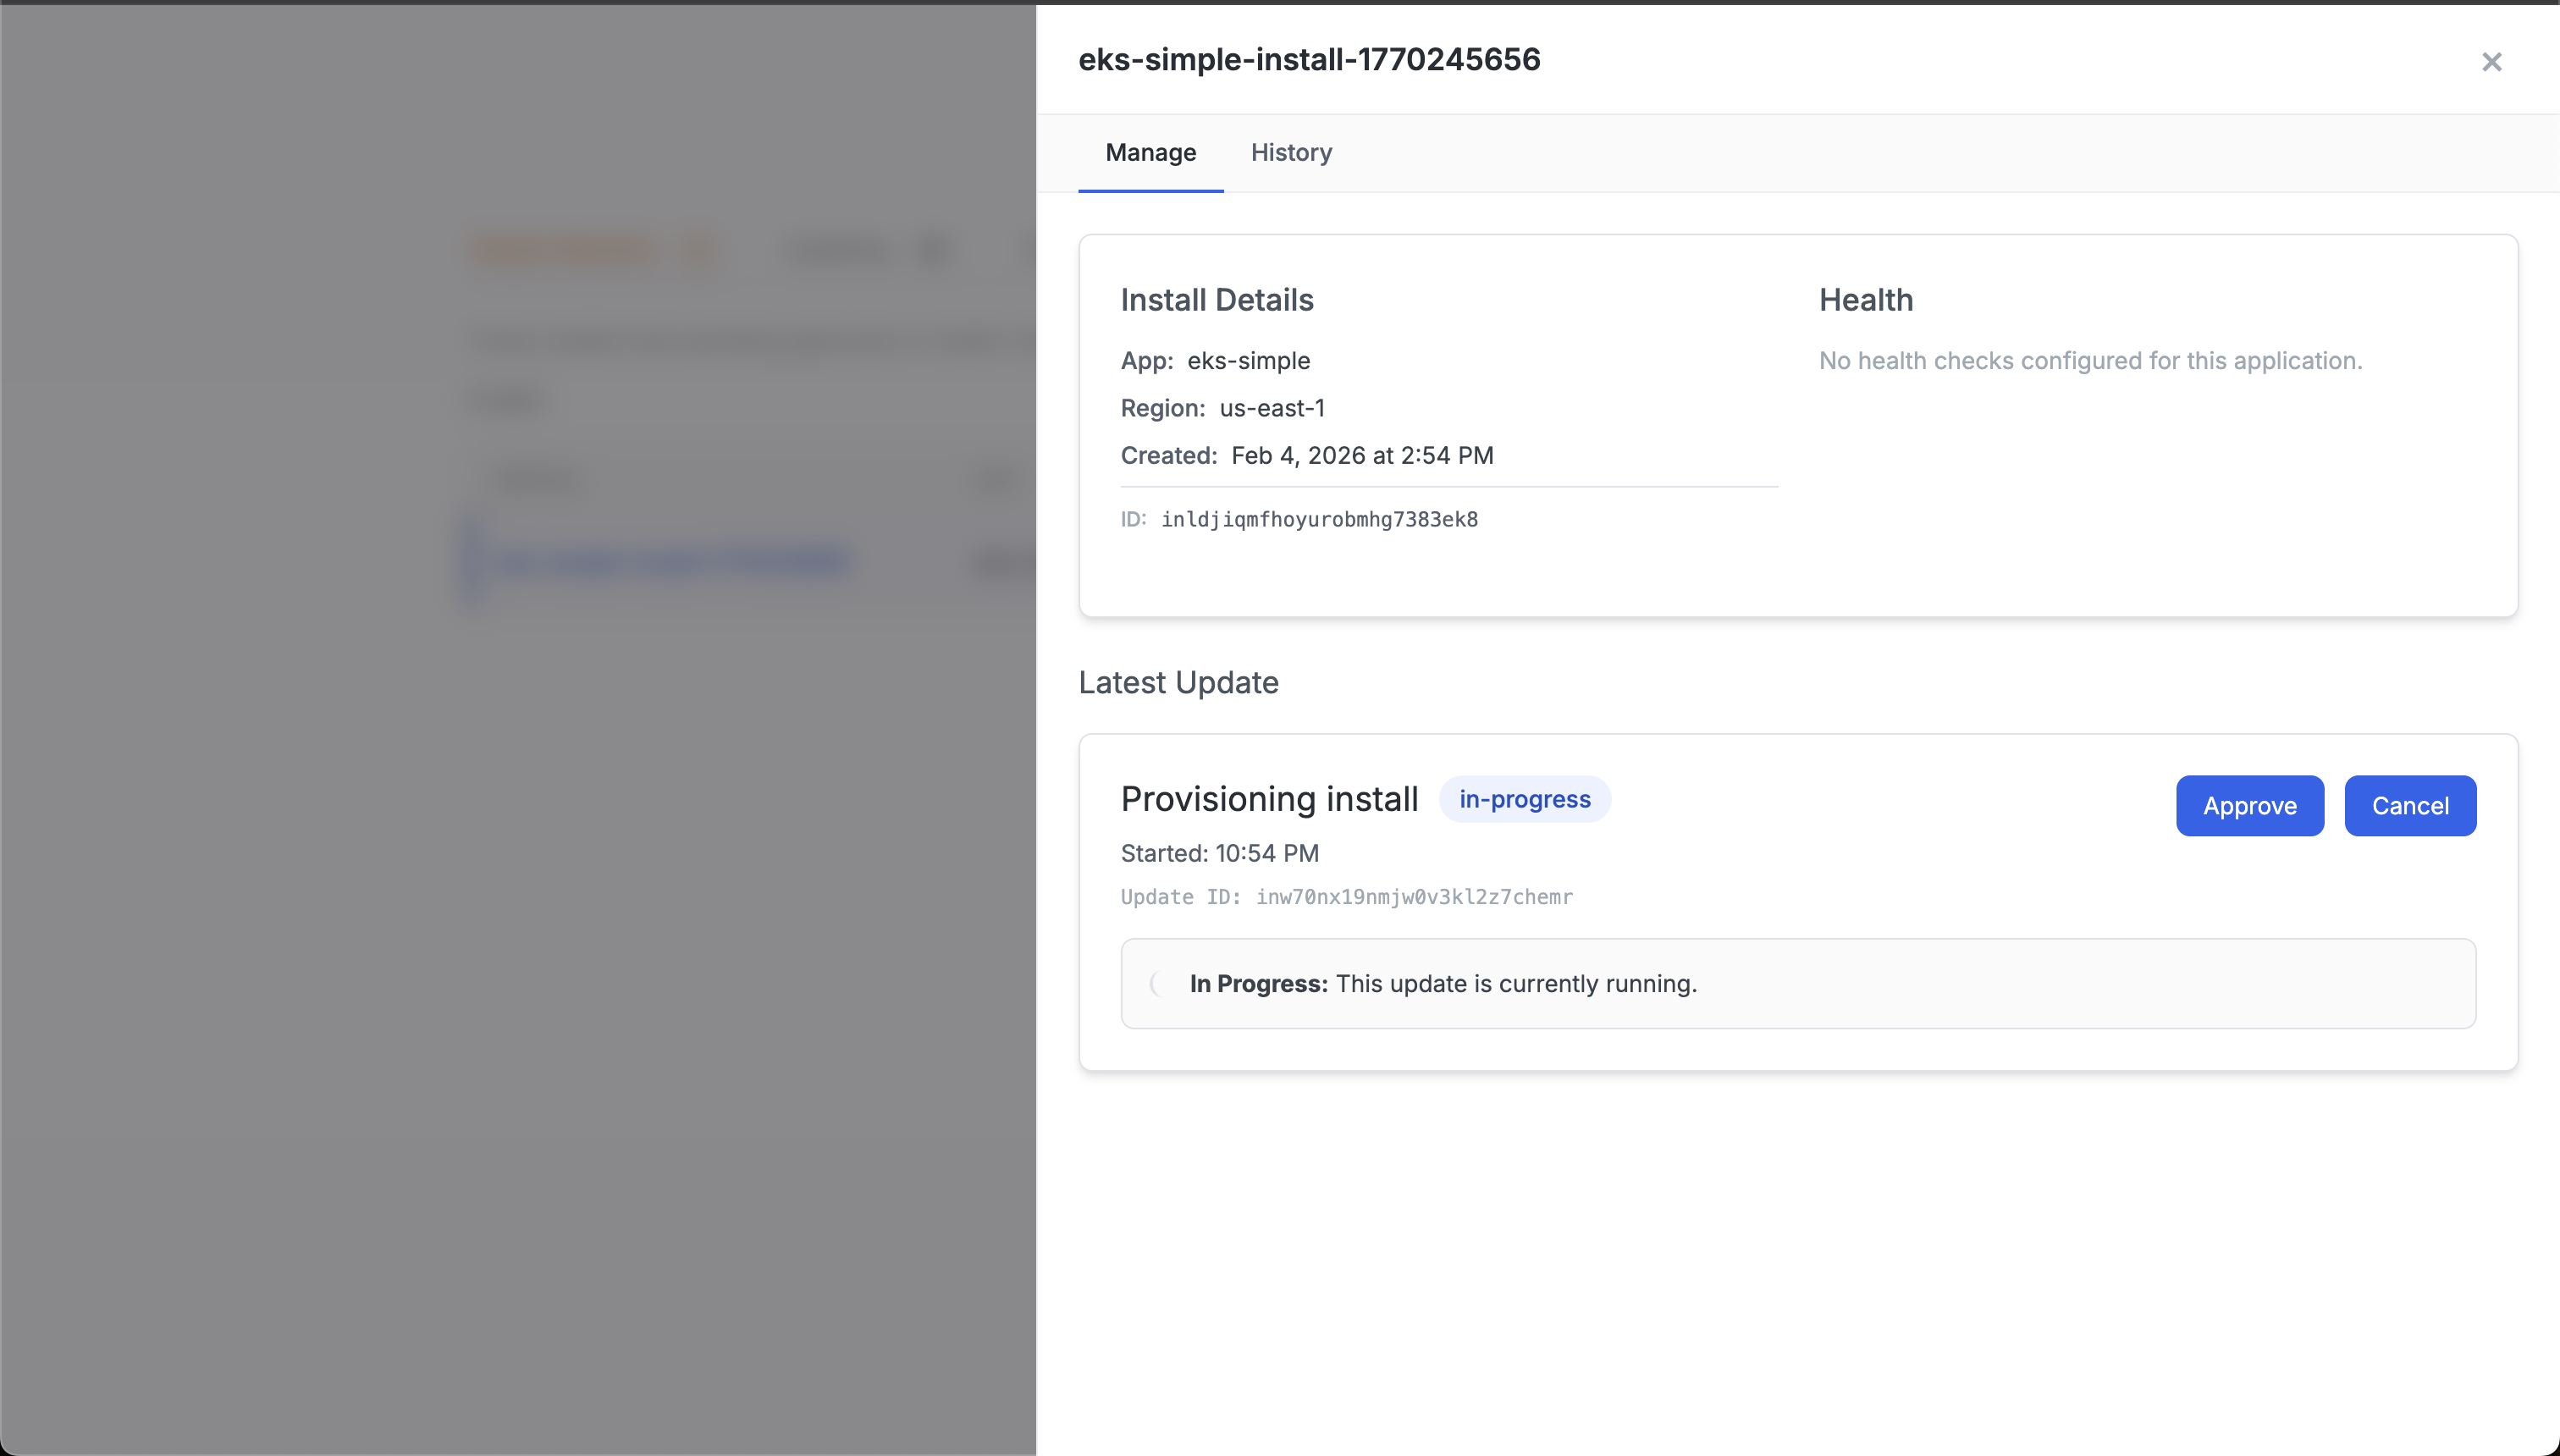Close the install drawer with the X icon
This screenshot has height=1456, width=2560.
[x=2491, y=62]
